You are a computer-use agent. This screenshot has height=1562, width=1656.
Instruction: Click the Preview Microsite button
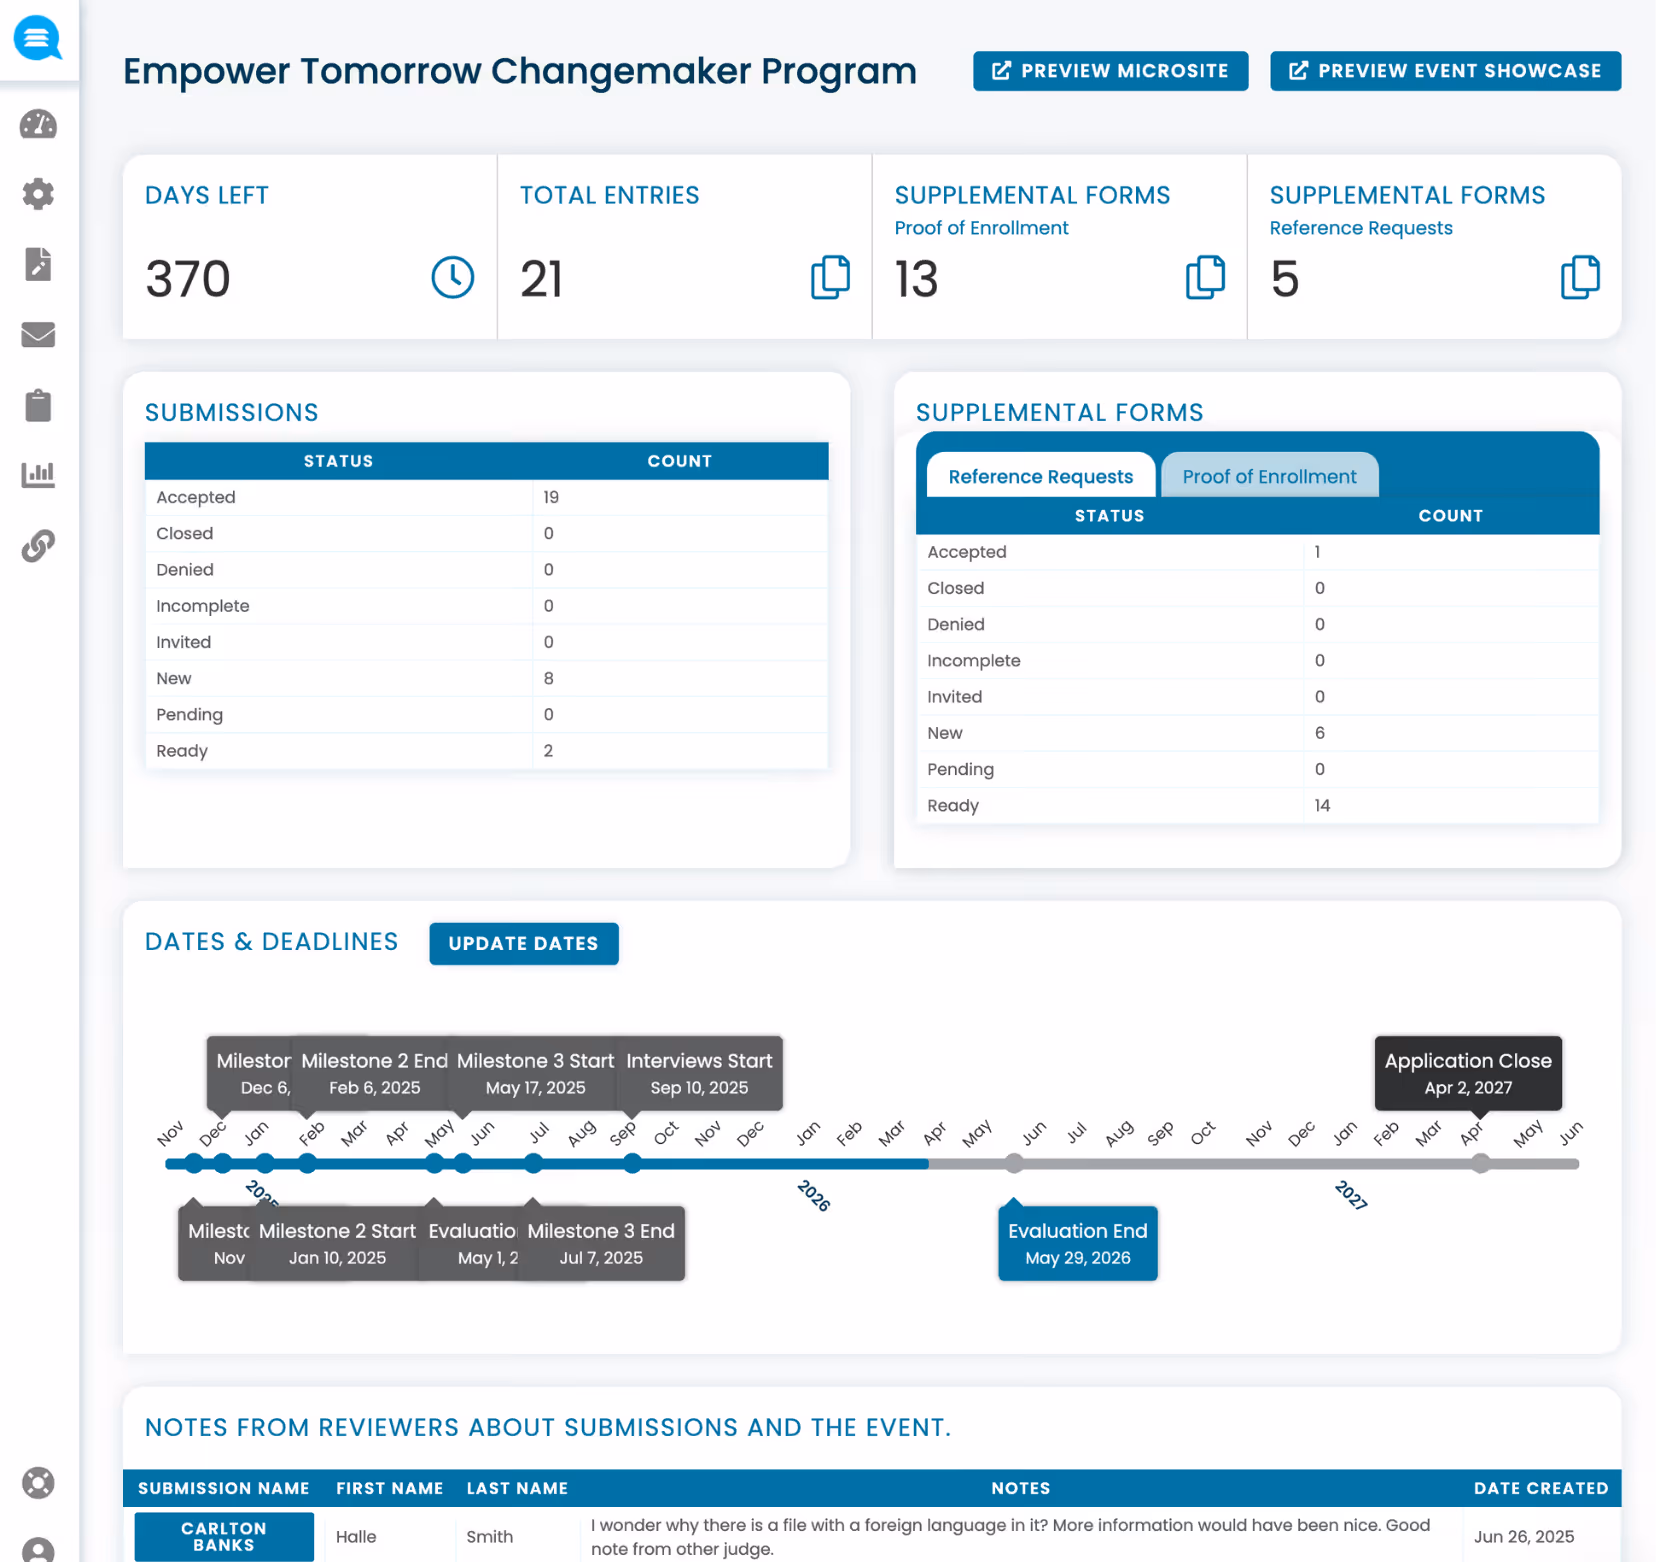[1110, 70]
